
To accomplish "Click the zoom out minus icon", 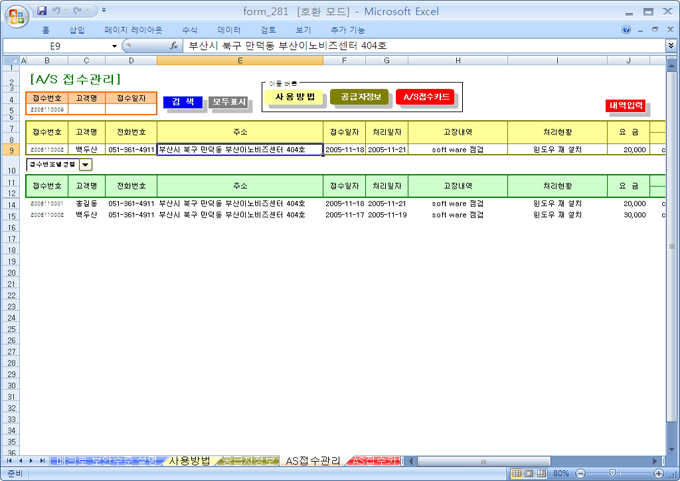I will click(x=582, y=473).
